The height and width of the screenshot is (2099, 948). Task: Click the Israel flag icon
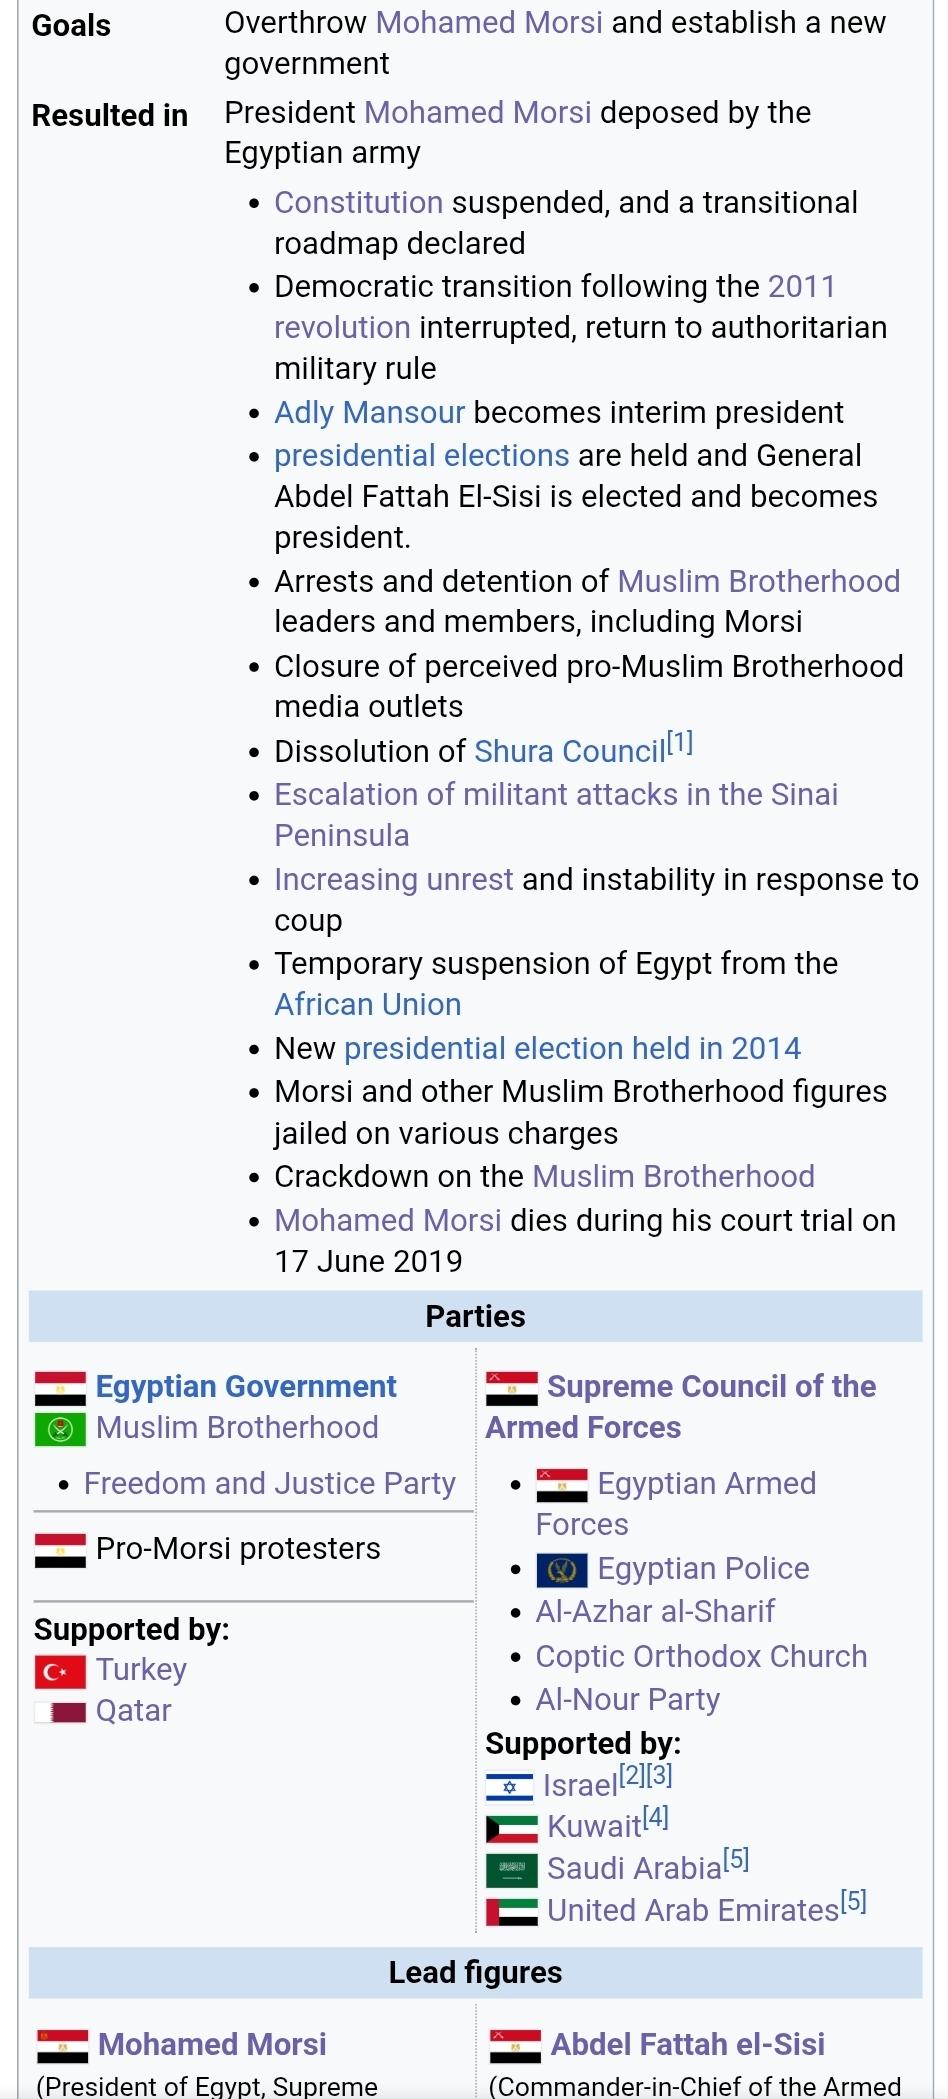pyautogui.click(x=510, y=1787)
